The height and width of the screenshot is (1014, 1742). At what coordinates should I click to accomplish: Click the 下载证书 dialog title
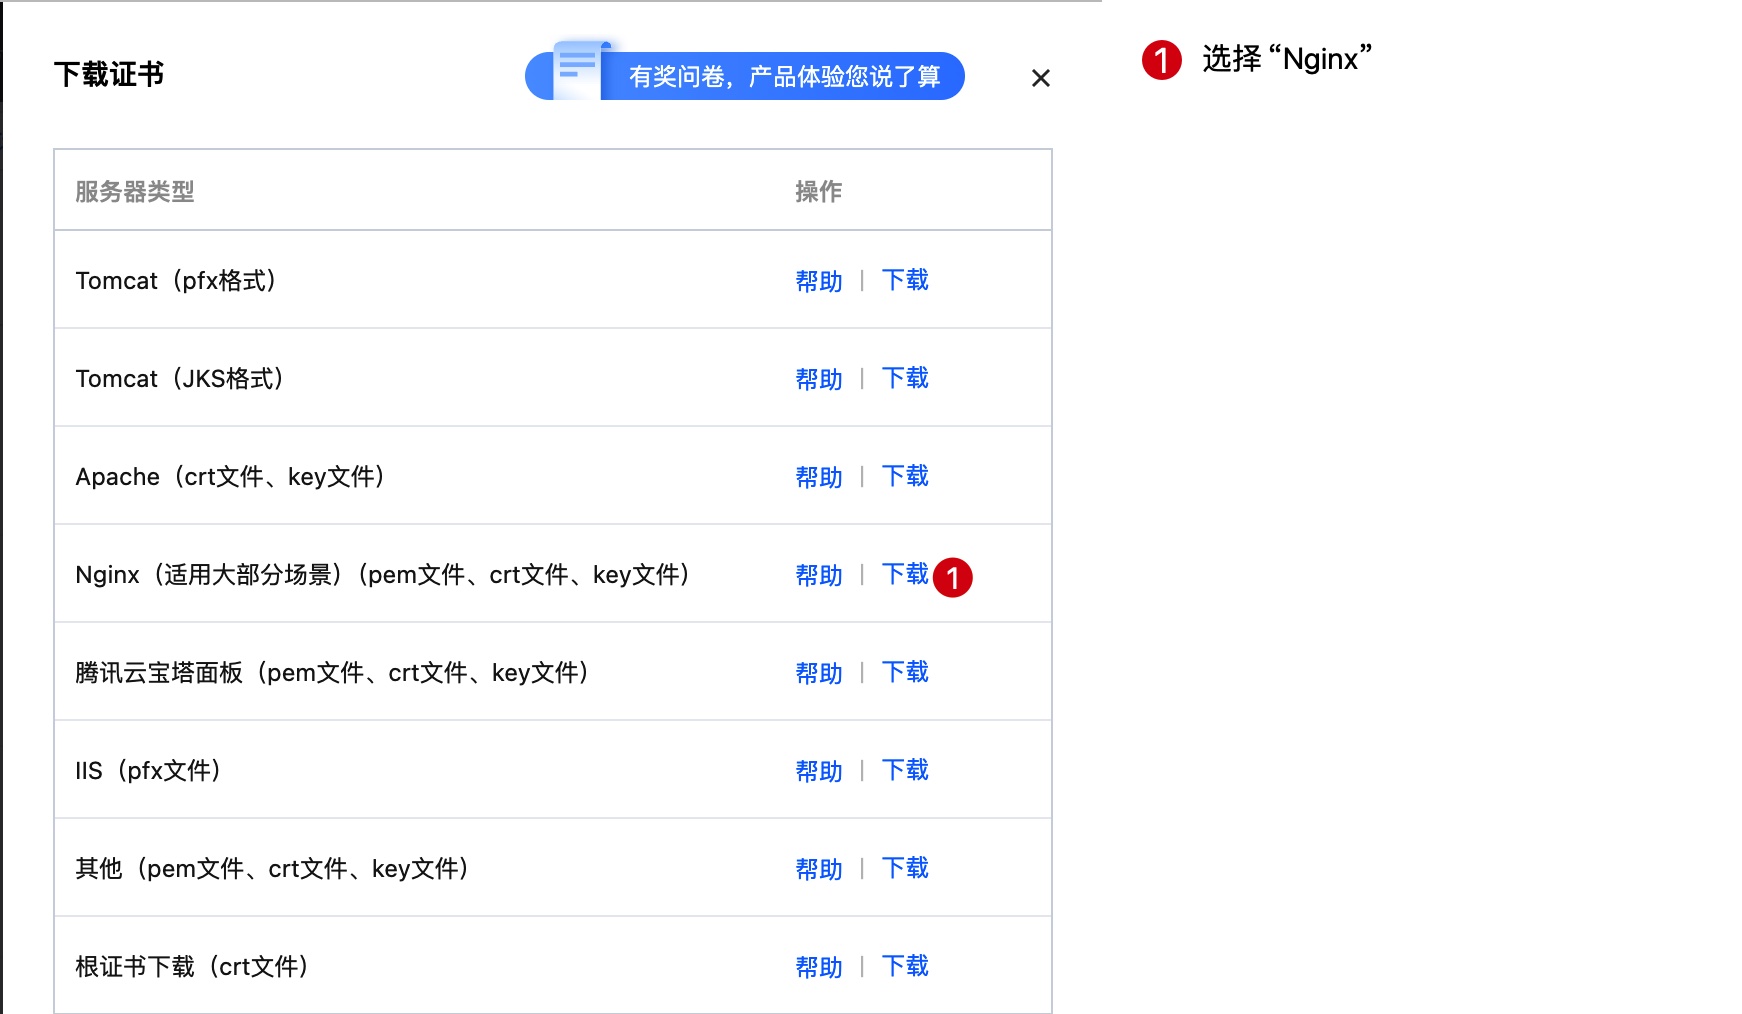109,74
